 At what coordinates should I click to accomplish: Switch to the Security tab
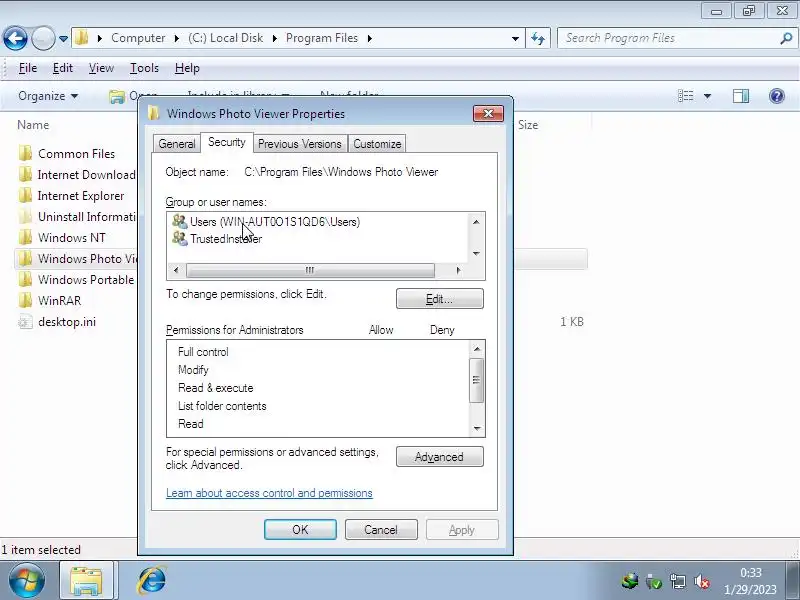(x=227, y=142)
